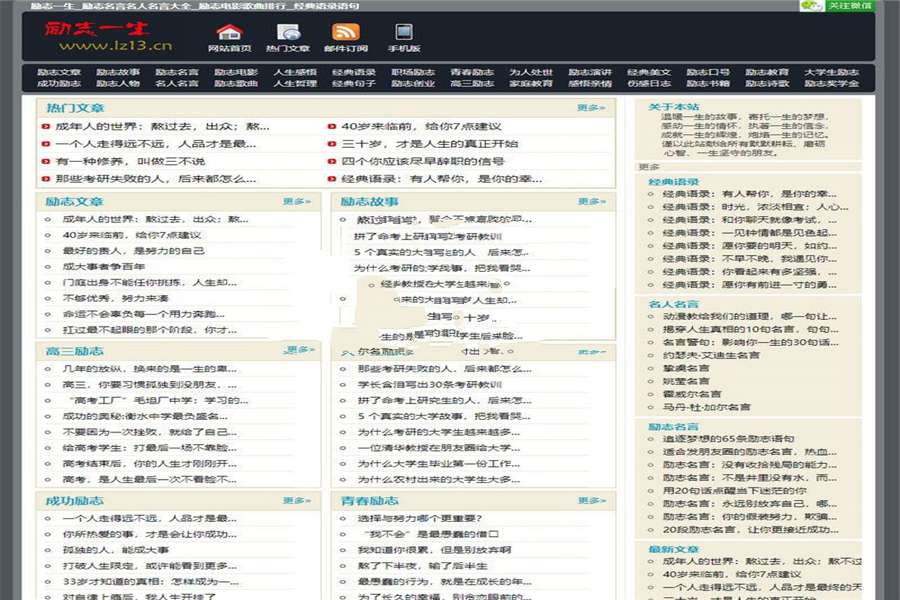The height and width of the screenshot is (600, 900).
Task: Click the 励志名言 sidebar heading
Action: click(x=673, y=427)
